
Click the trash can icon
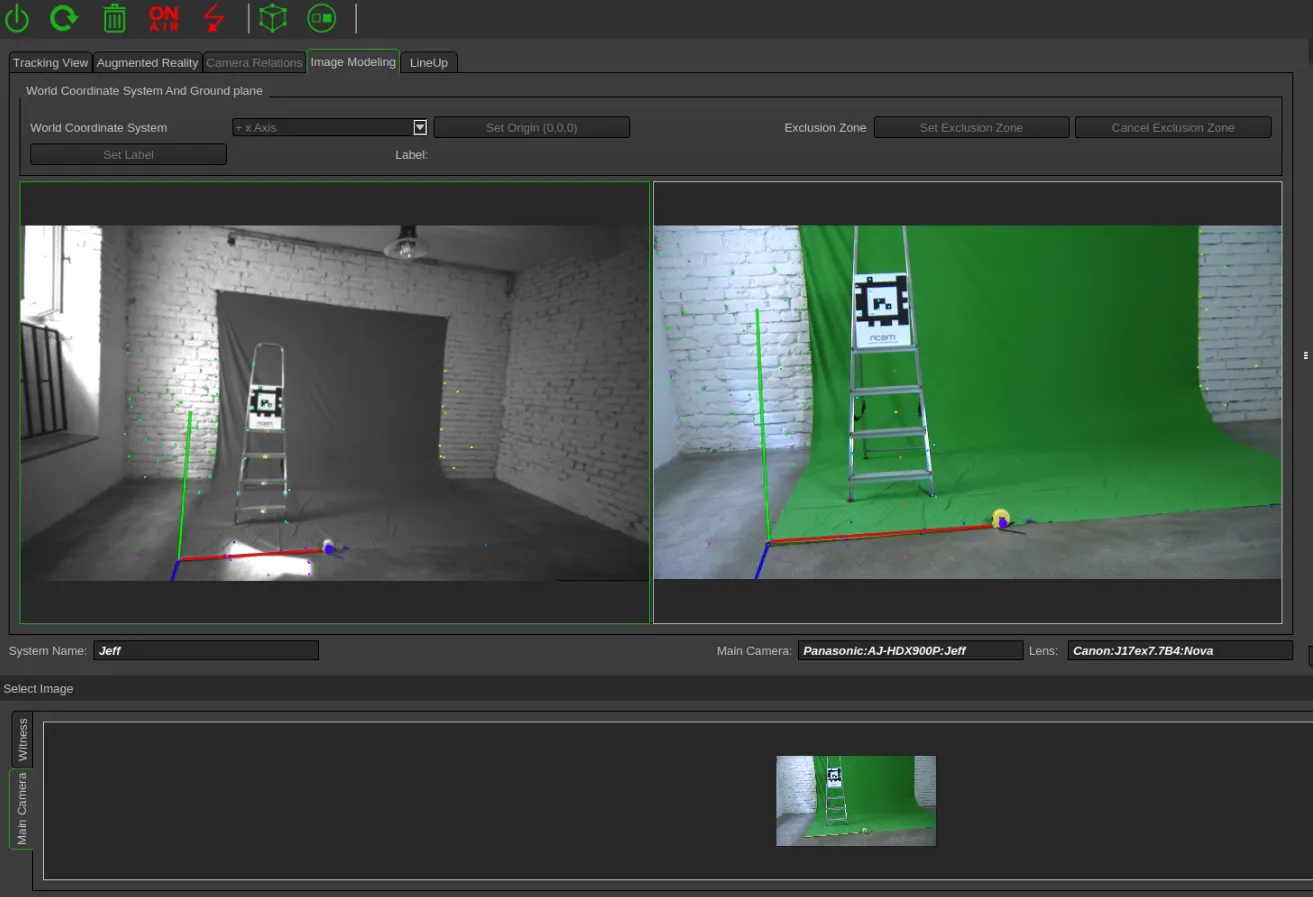115,17
